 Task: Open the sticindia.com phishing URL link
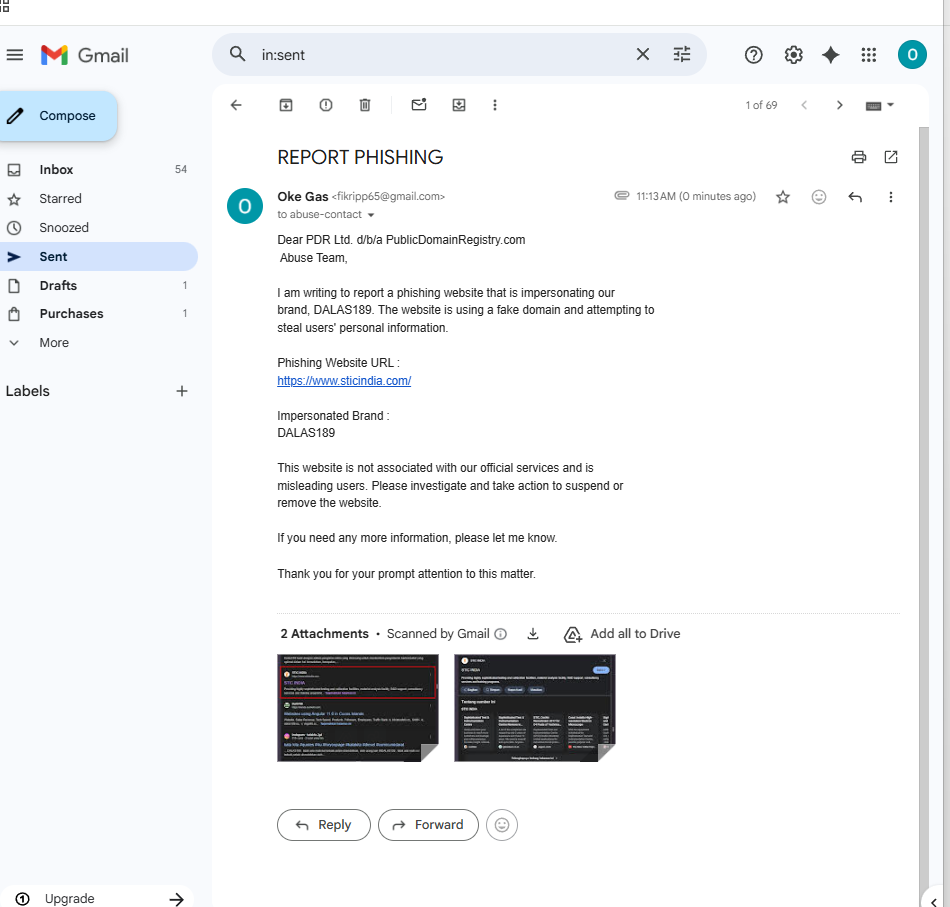pyautogui.click(x=344, y=381)
